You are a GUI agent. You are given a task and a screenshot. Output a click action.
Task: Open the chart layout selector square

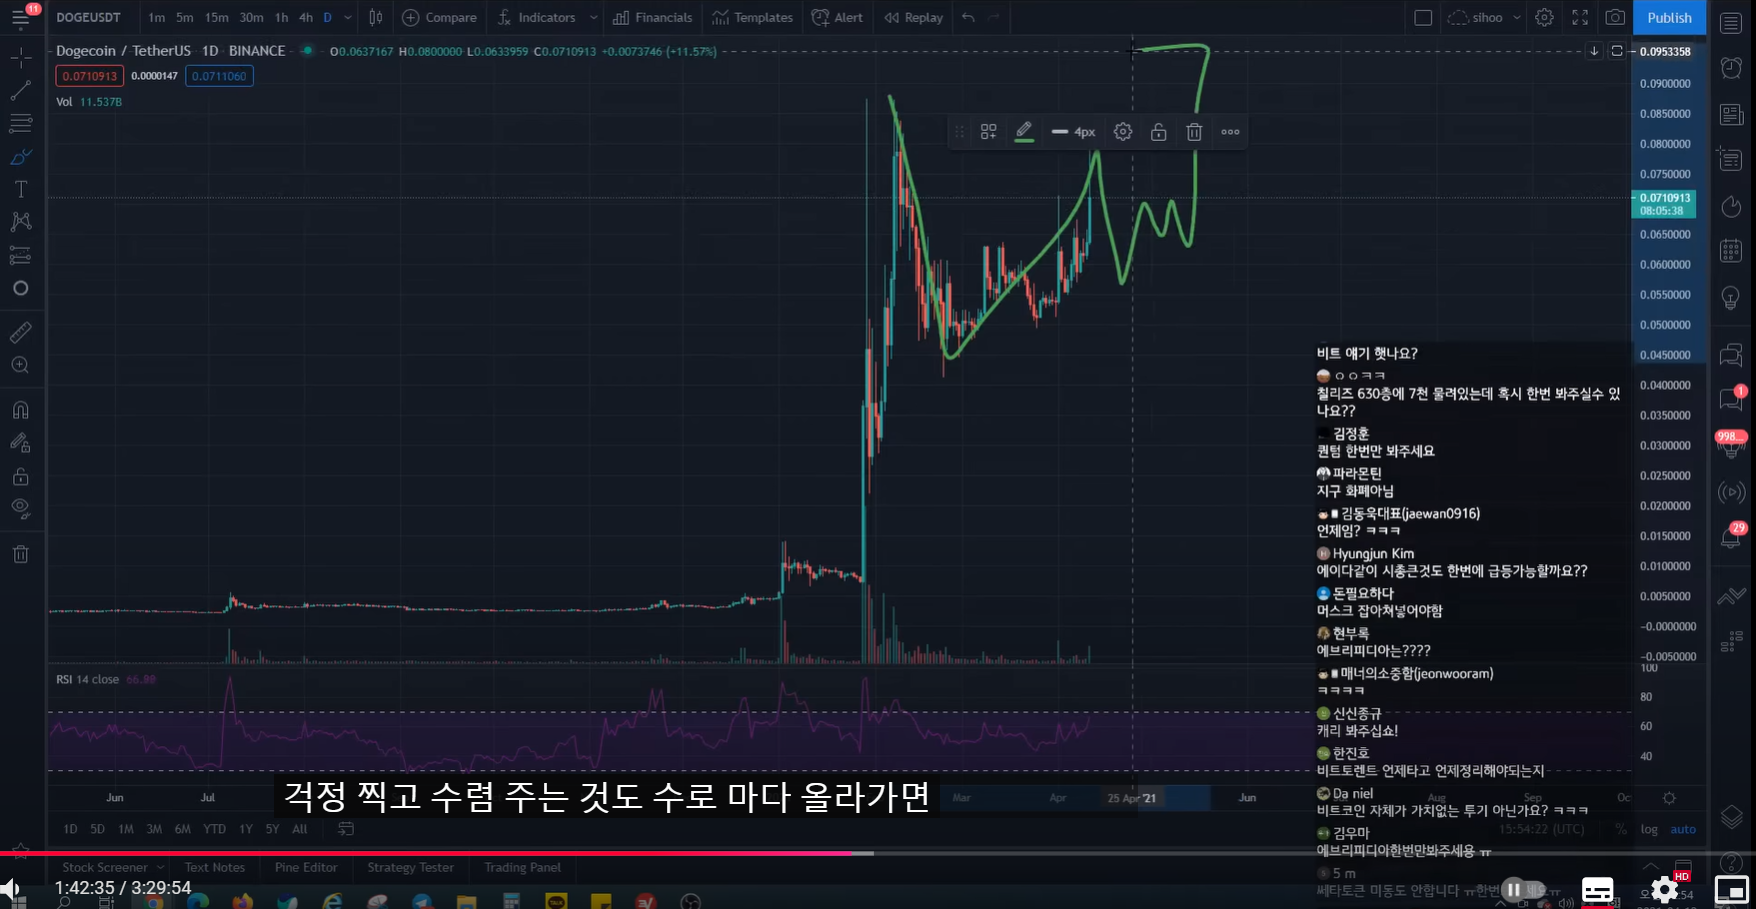pyautogui.click(x=1423, y=17)
